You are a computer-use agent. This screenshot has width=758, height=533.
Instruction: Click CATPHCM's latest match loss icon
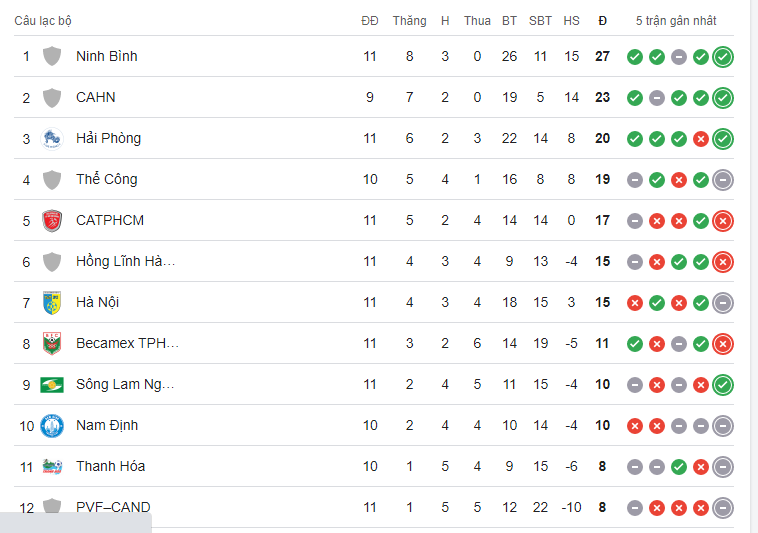(x=723, y=221)
